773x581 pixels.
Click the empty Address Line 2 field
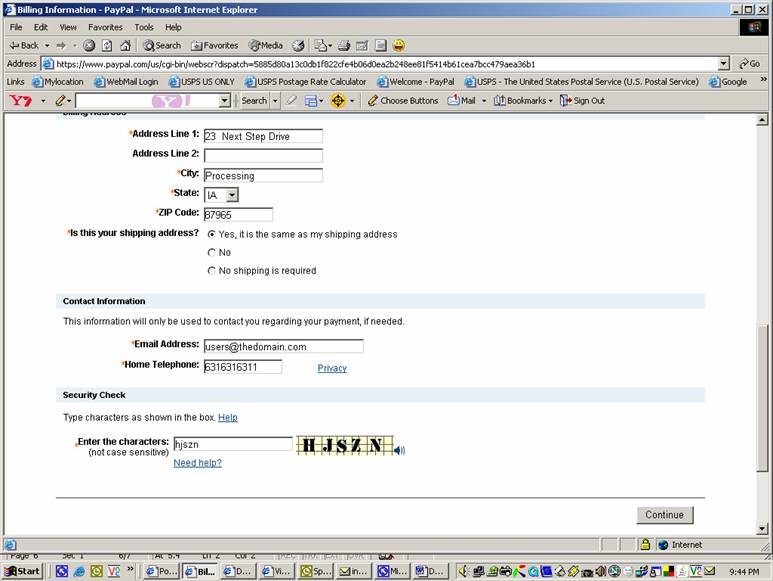[263, 156]
